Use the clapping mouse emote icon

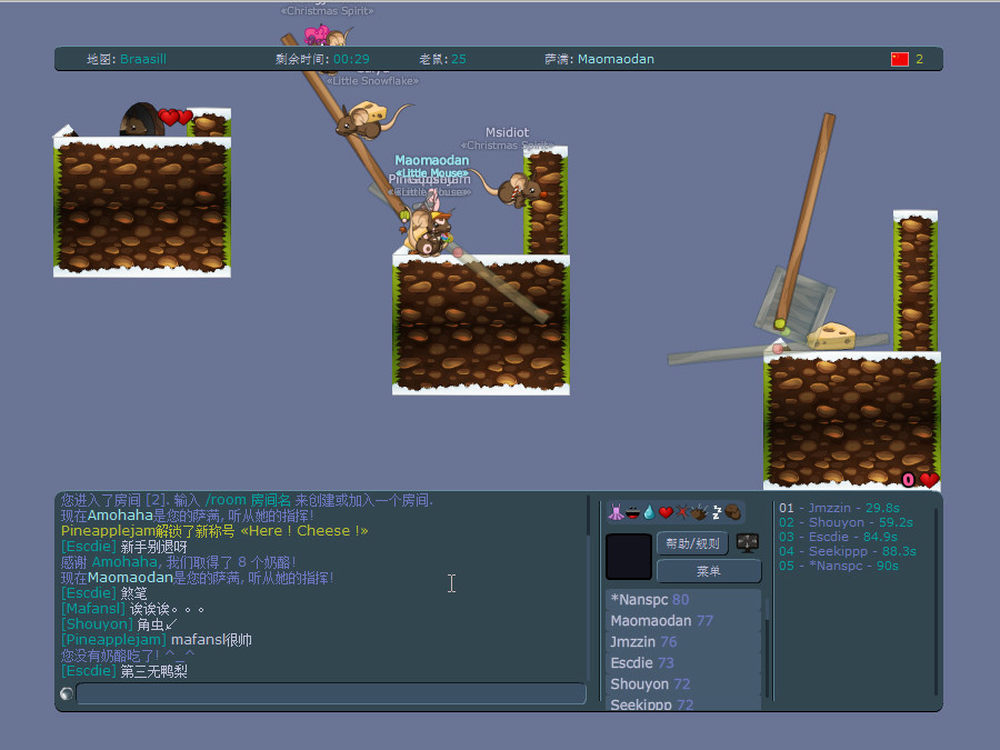[699, 512]
